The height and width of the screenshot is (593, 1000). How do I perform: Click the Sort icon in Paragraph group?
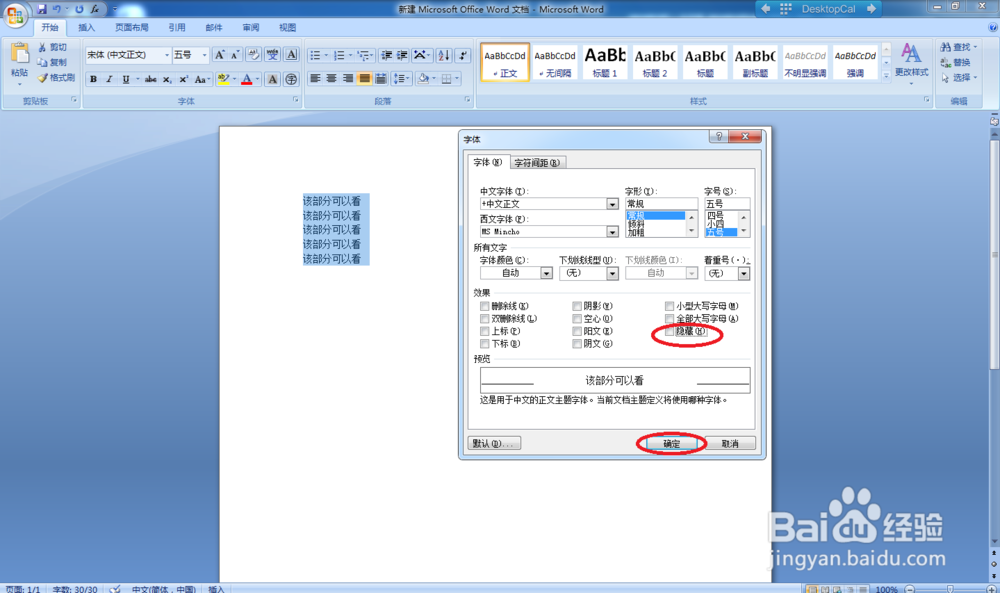[443, 54]
